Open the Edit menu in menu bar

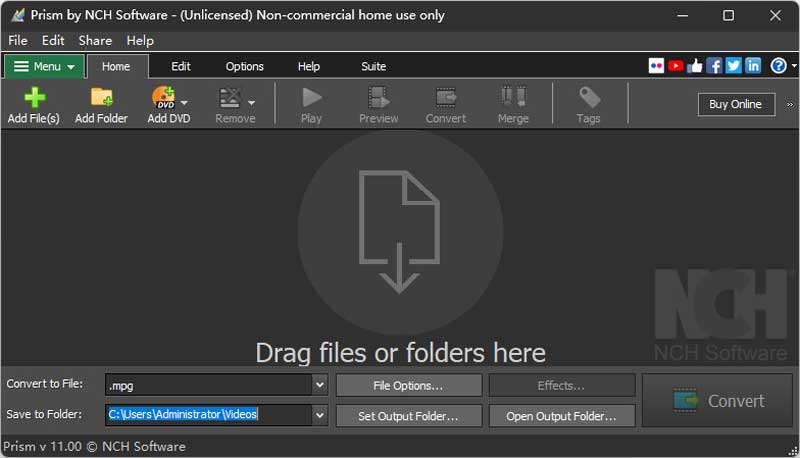click(x=53, y=40)
